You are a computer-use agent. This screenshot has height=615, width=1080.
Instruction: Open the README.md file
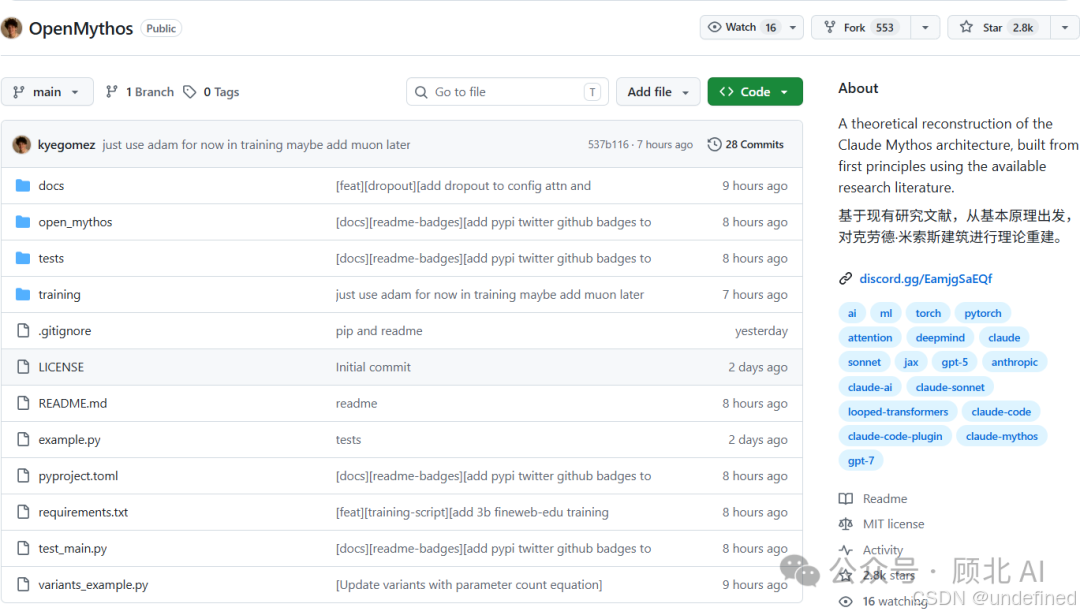click(x=72, y=403)
